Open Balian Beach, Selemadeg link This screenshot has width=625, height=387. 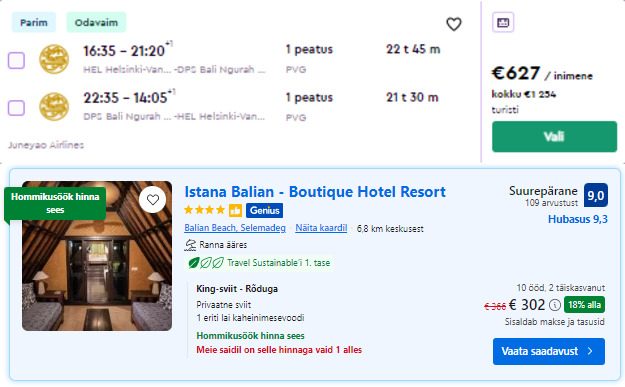[235, 228]
